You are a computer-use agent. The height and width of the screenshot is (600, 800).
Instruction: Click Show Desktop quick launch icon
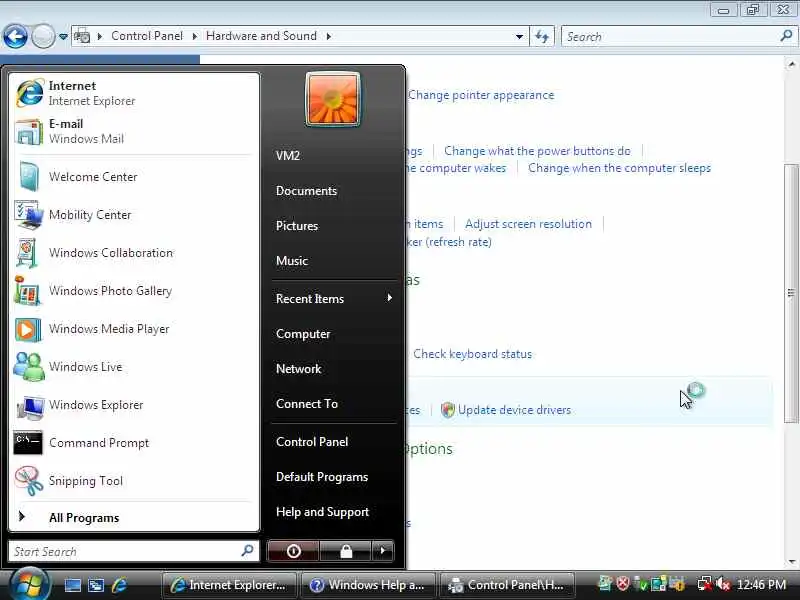click(72, 585)
